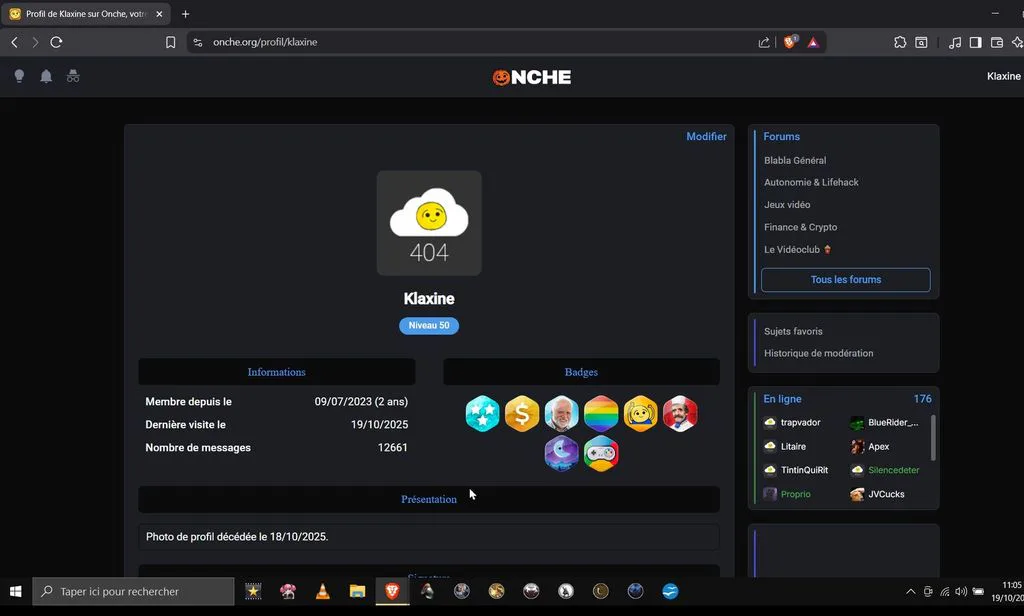Screen dimensions: 1024x616
Task: Go to the Jeux vidéo forum
Action: tap(787, 204)
